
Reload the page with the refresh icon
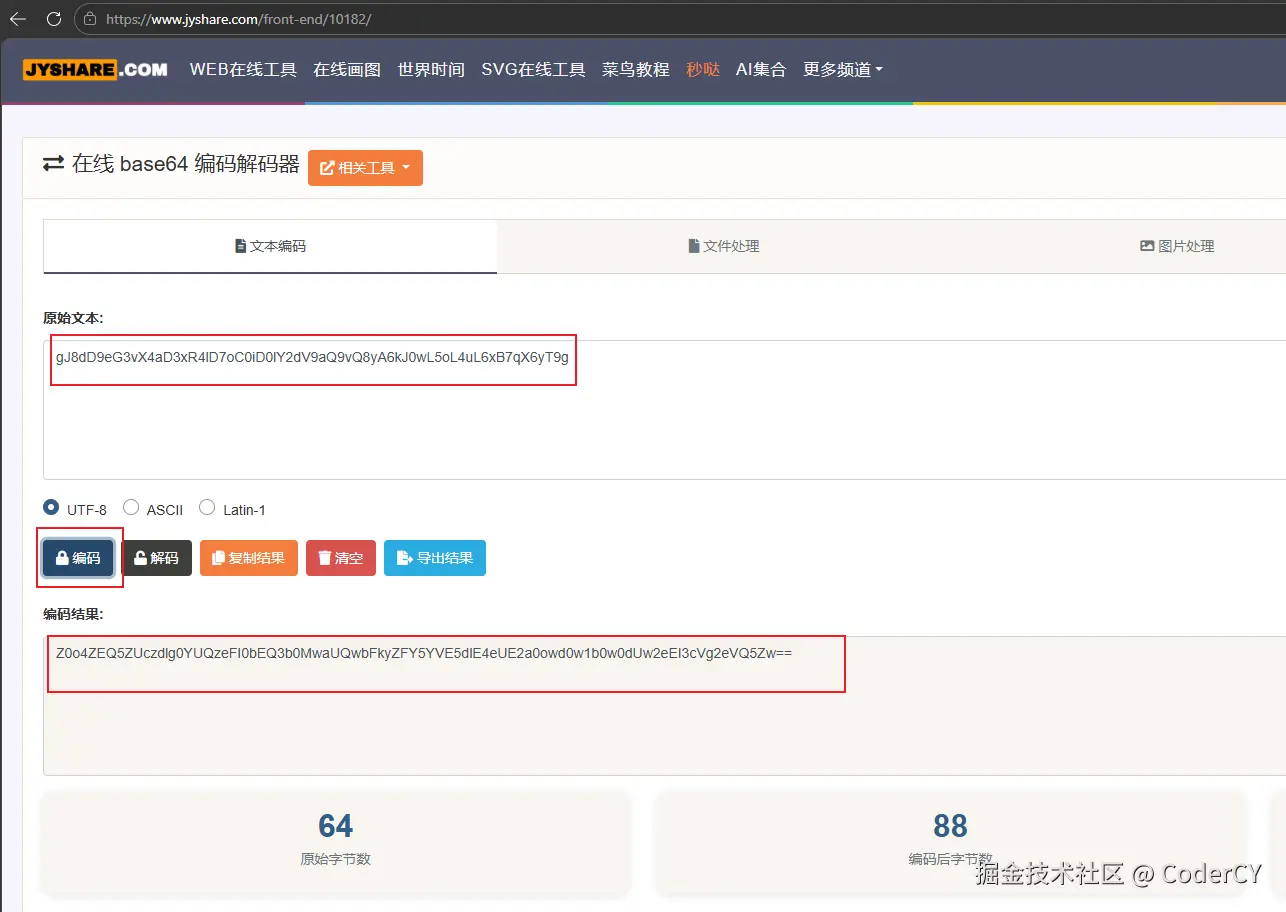click(54, 19)
